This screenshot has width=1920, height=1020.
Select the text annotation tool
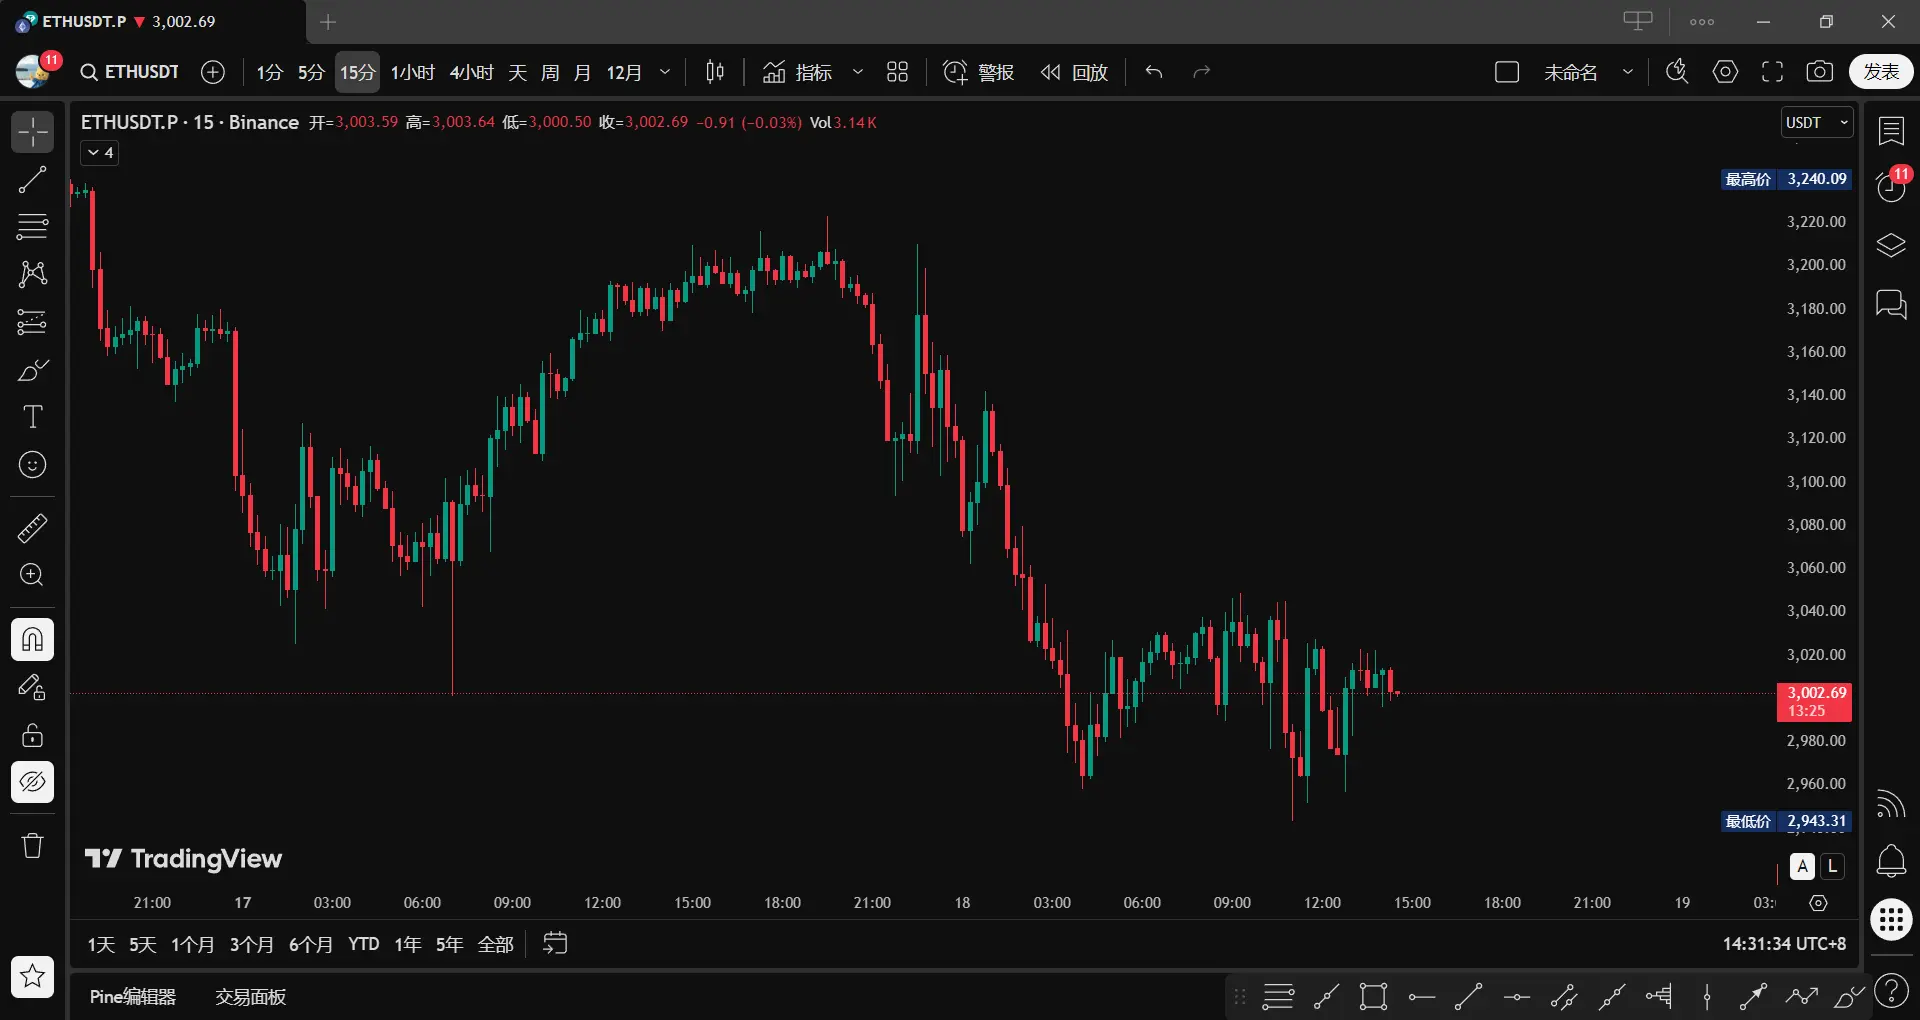coord(32,417)
